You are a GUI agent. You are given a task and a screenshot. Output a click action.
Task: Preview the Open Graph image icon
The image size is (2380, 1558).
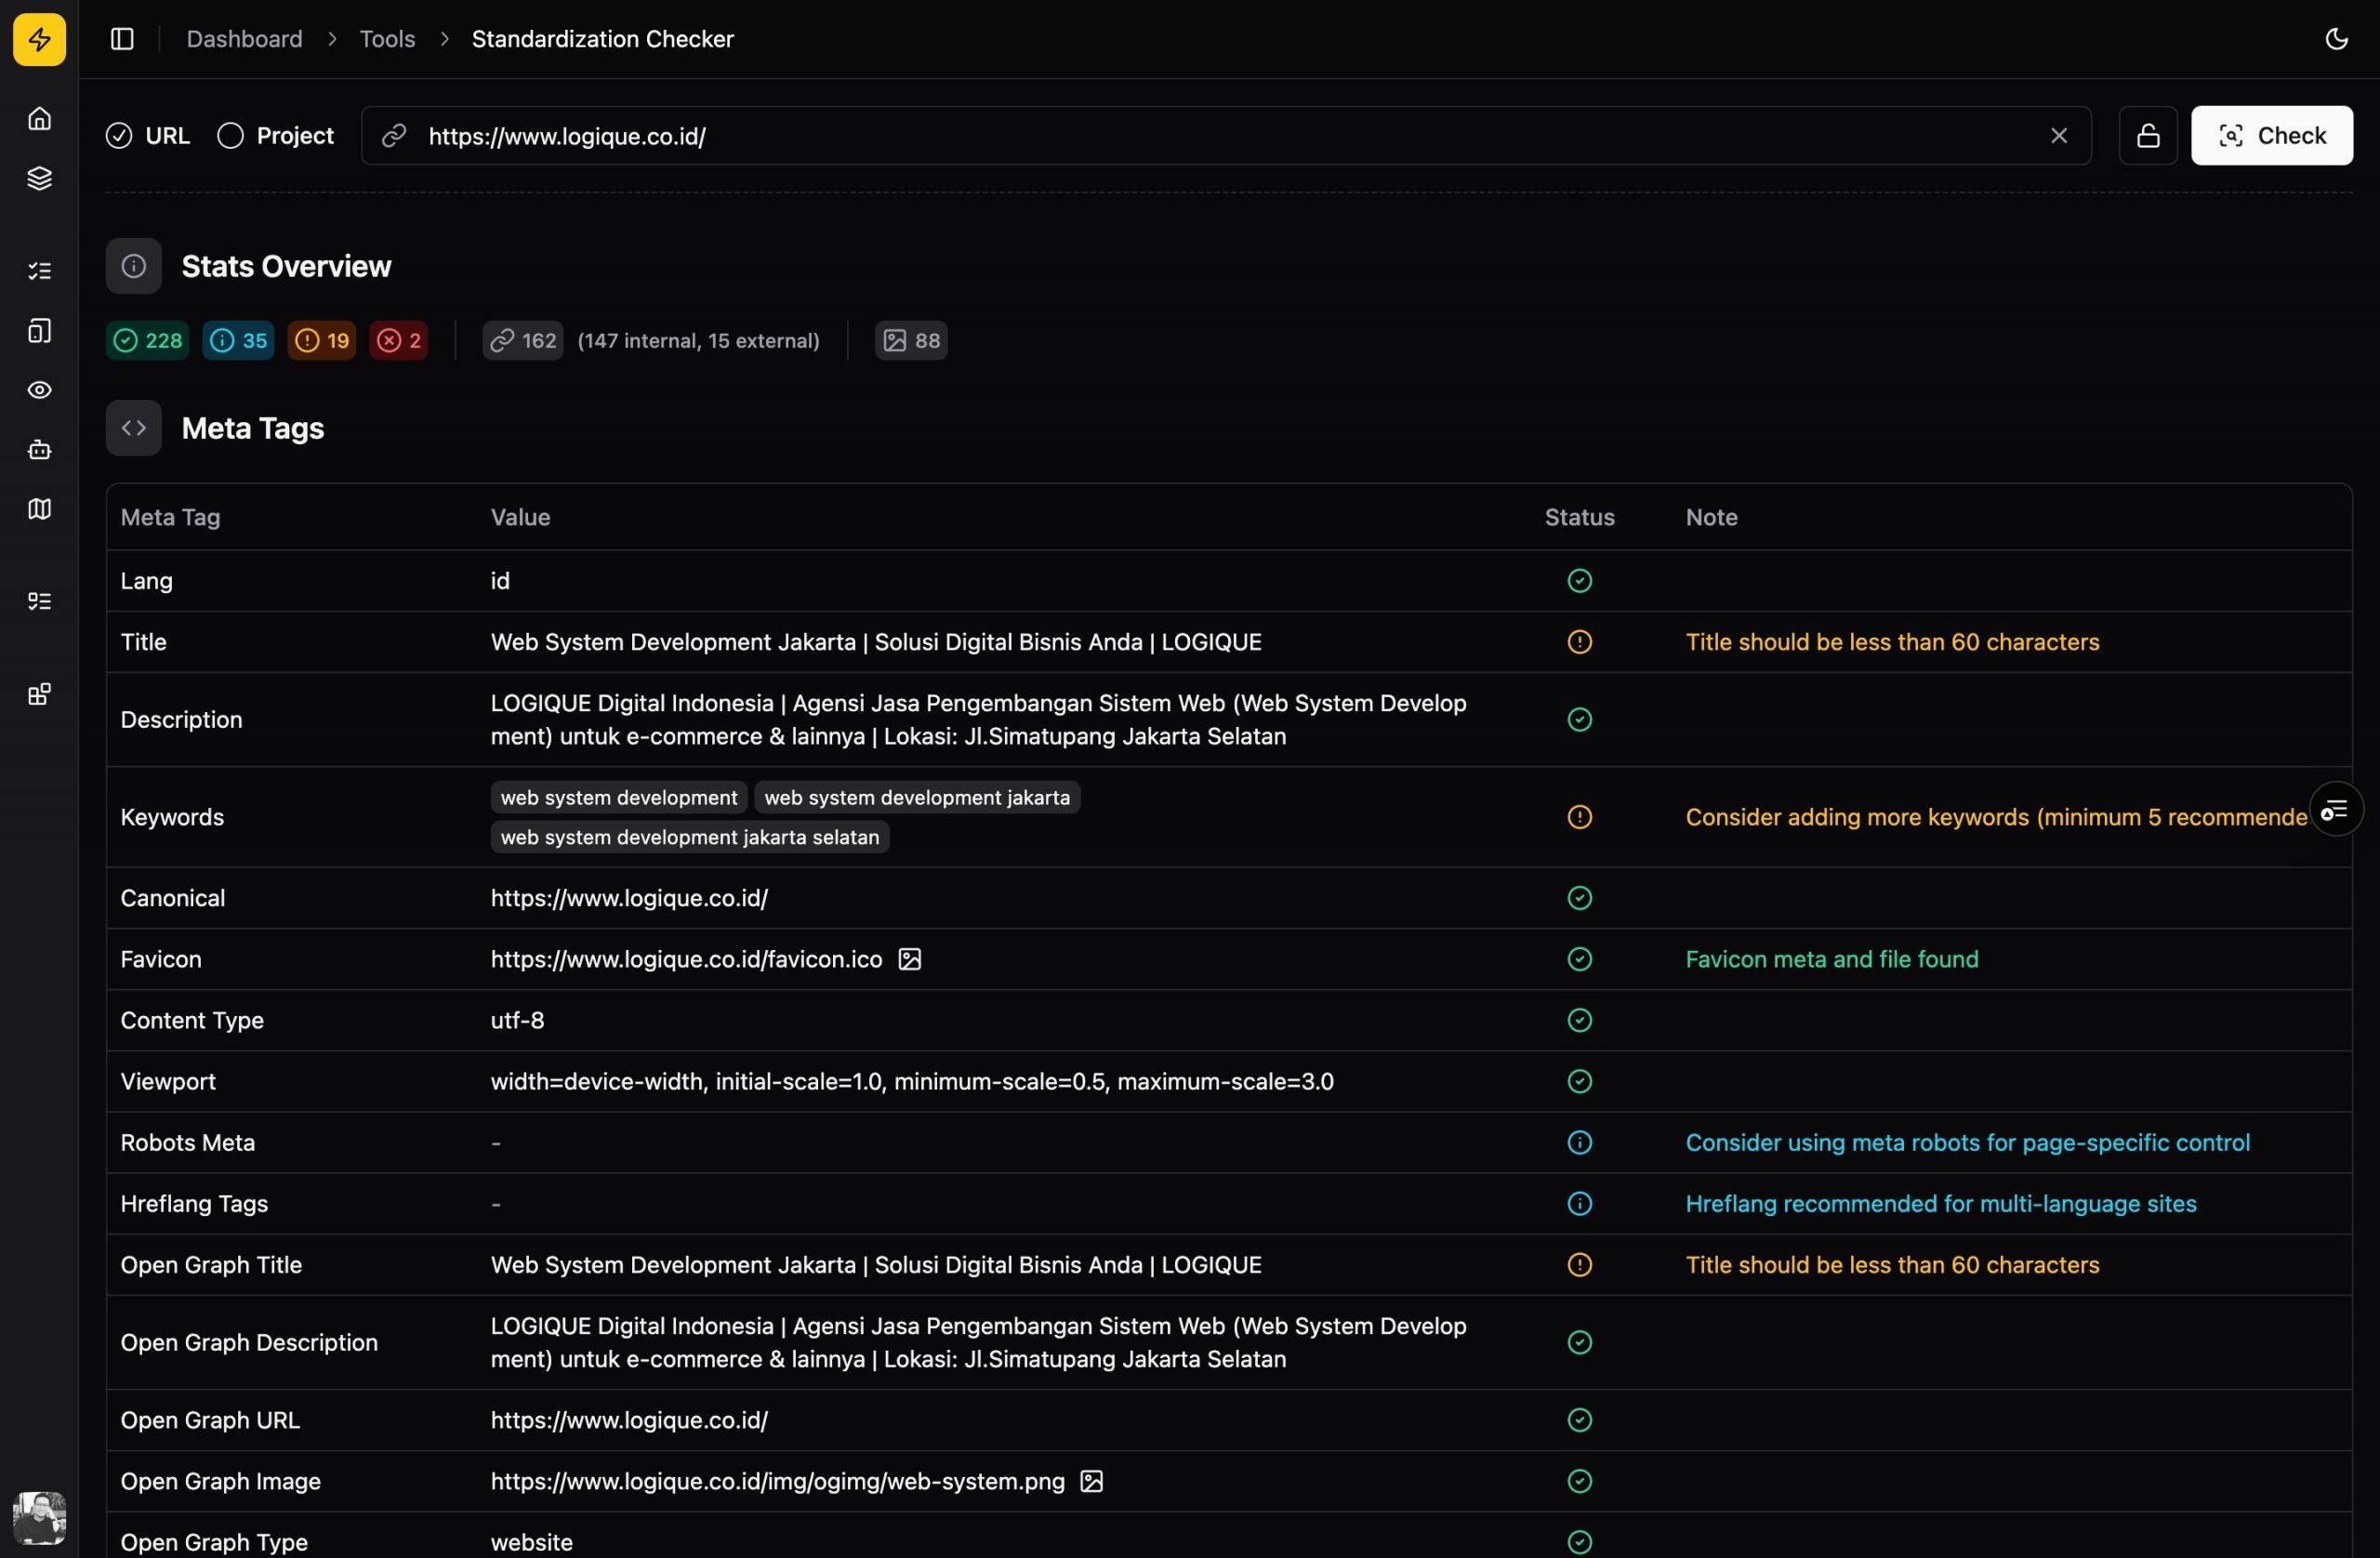click(1091, 1481)
